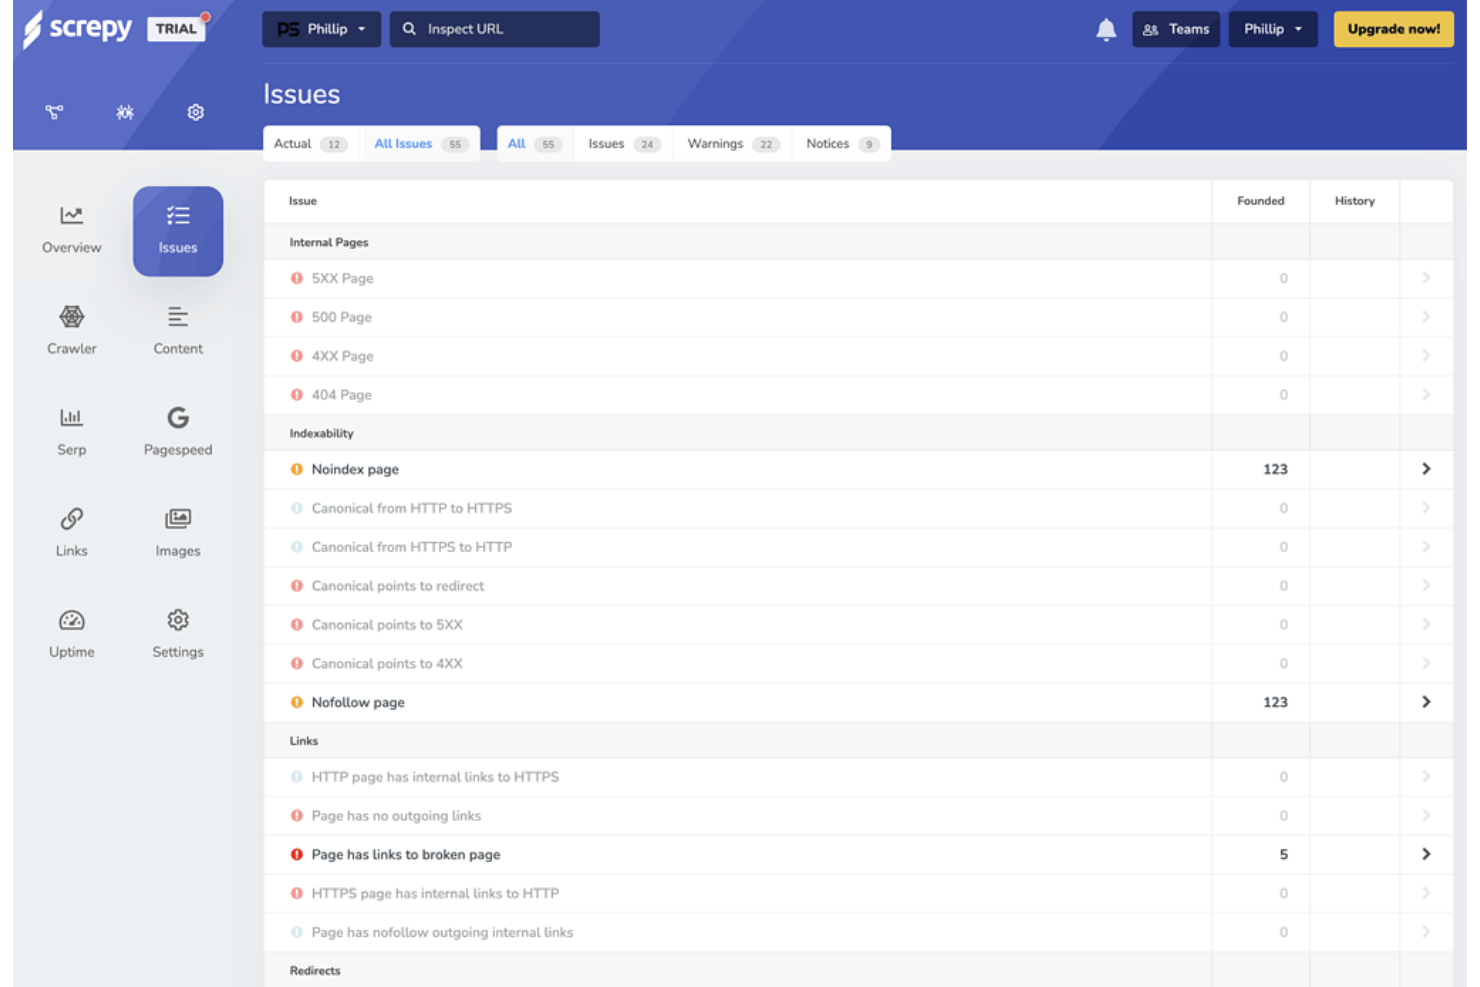This screenshot has height=987, width=1480.
Task: Click Page has no outgoing links row
Action: click(858, 816)
